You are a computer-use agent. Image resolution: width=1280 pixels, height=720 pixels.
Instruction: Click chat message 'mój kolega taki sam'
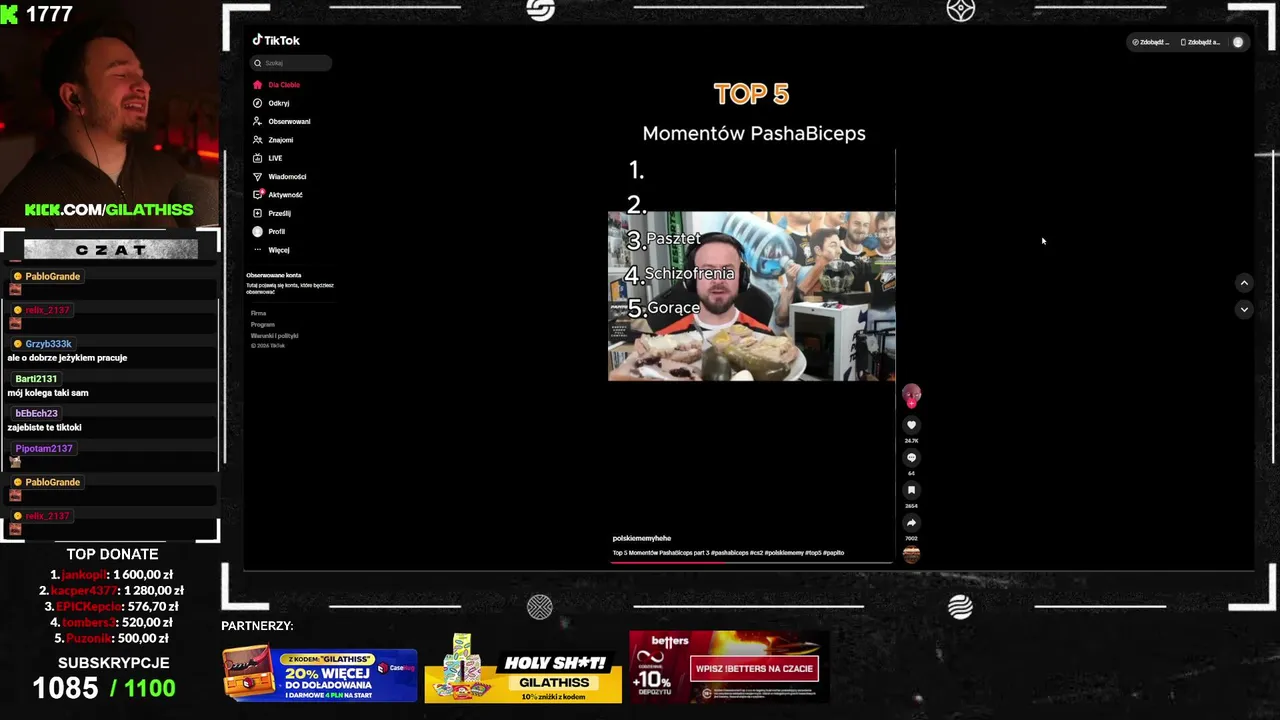click(48, 393)
